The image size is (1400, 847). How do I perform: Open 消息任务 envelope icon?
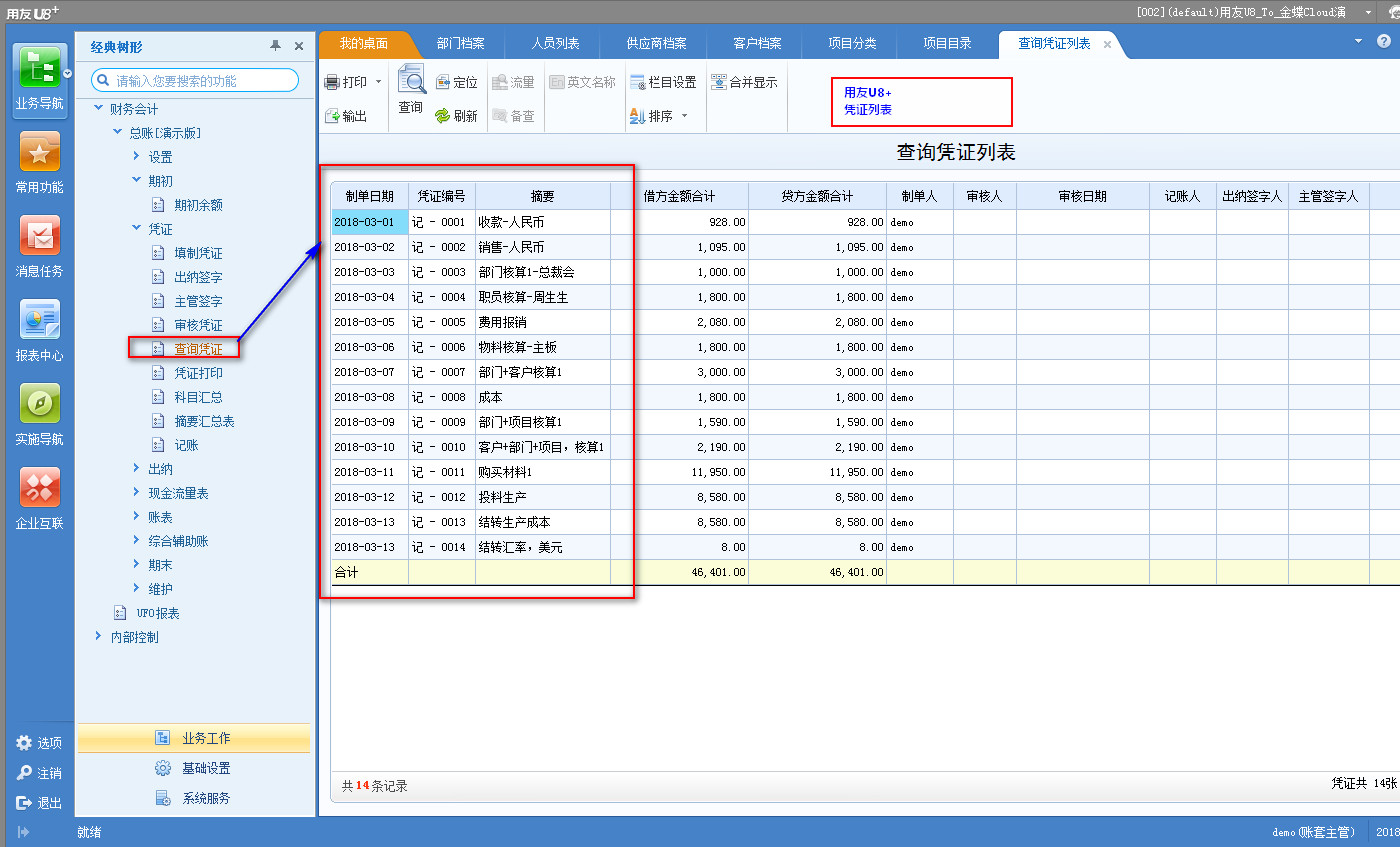point(39,237)
